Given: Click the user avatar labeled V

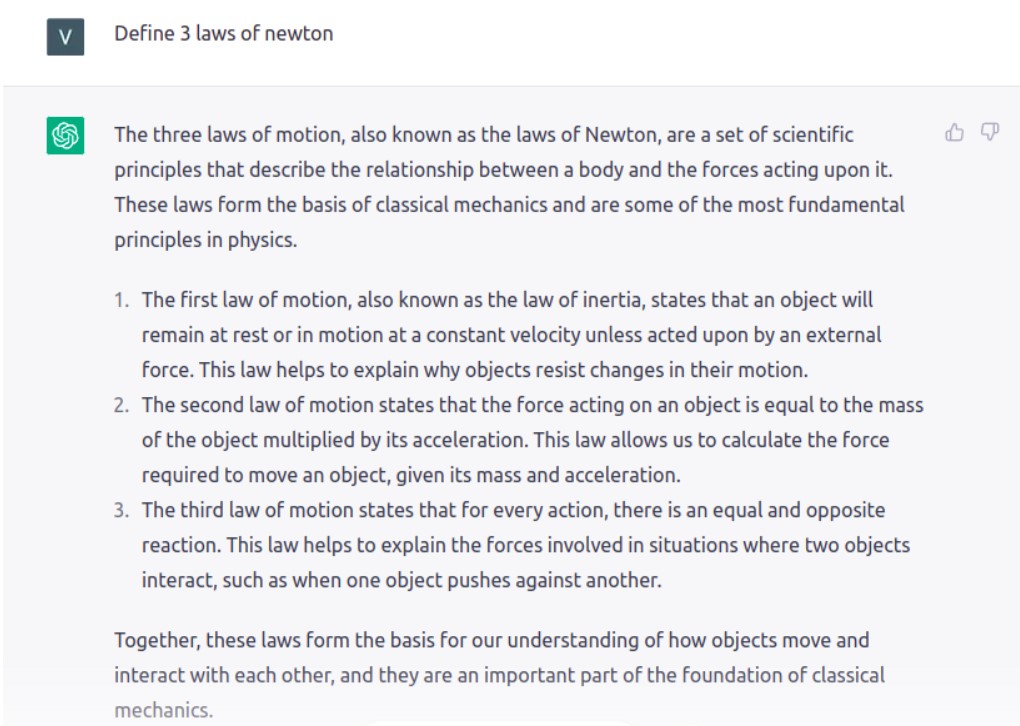Looking at the screenshot, I should click(x=65, y=36).
